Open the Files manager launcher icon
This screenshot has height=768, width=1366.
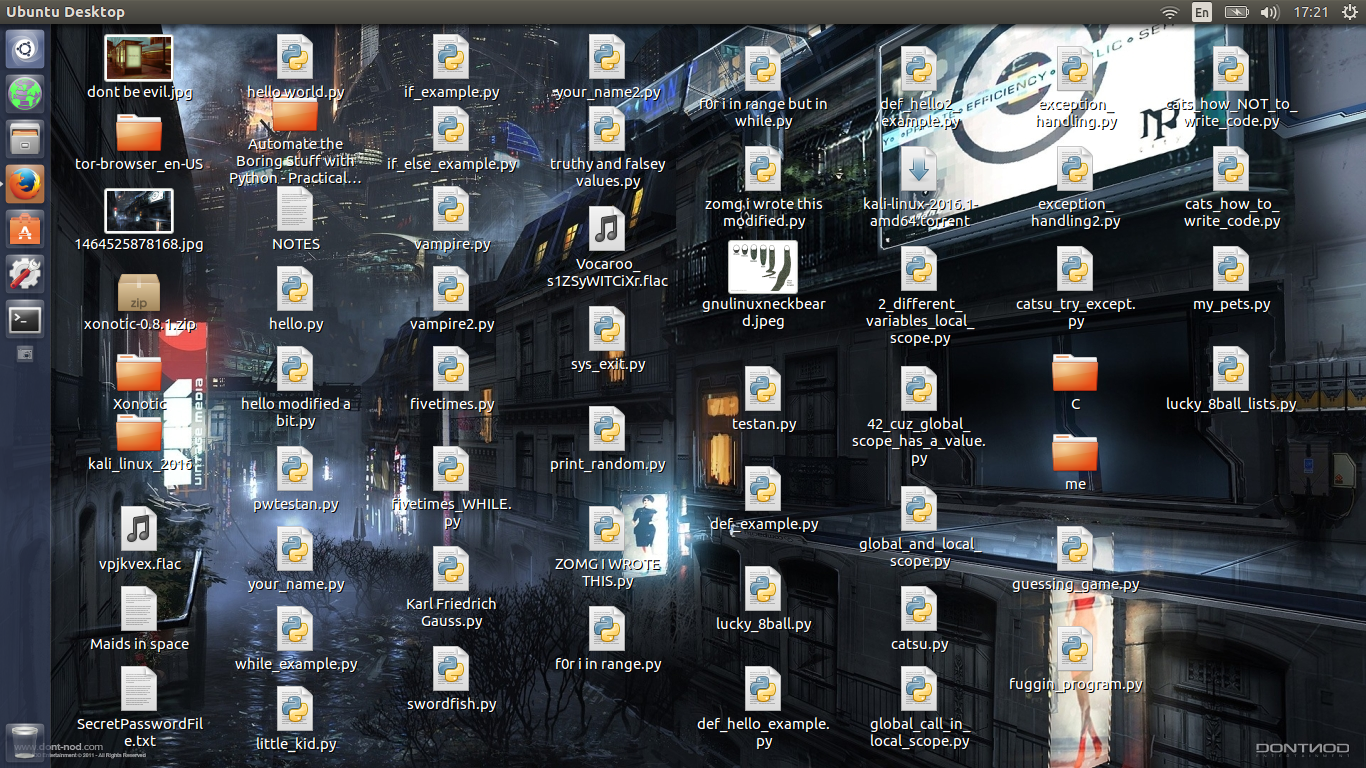[25, 138]
